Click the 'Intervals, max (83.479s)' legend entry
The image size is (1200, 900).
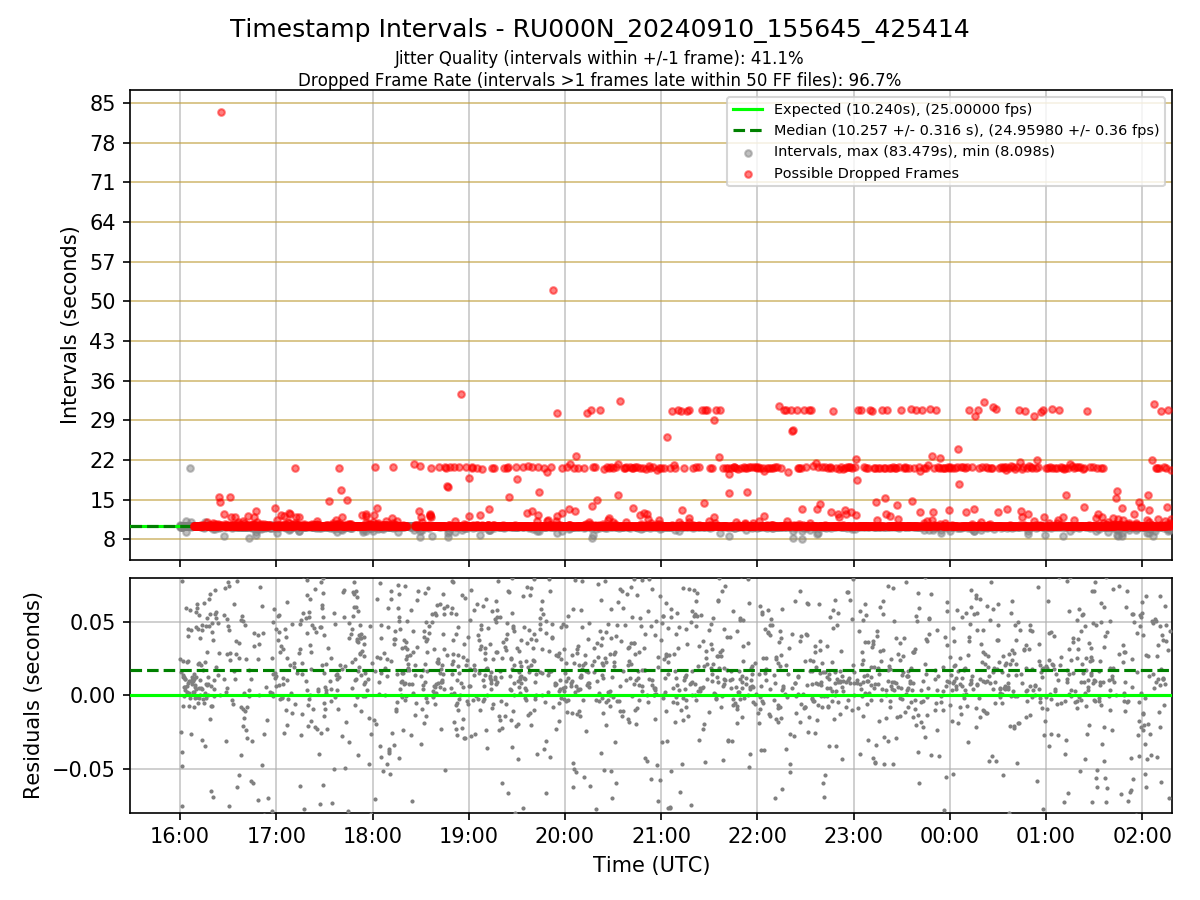(914, 151)
